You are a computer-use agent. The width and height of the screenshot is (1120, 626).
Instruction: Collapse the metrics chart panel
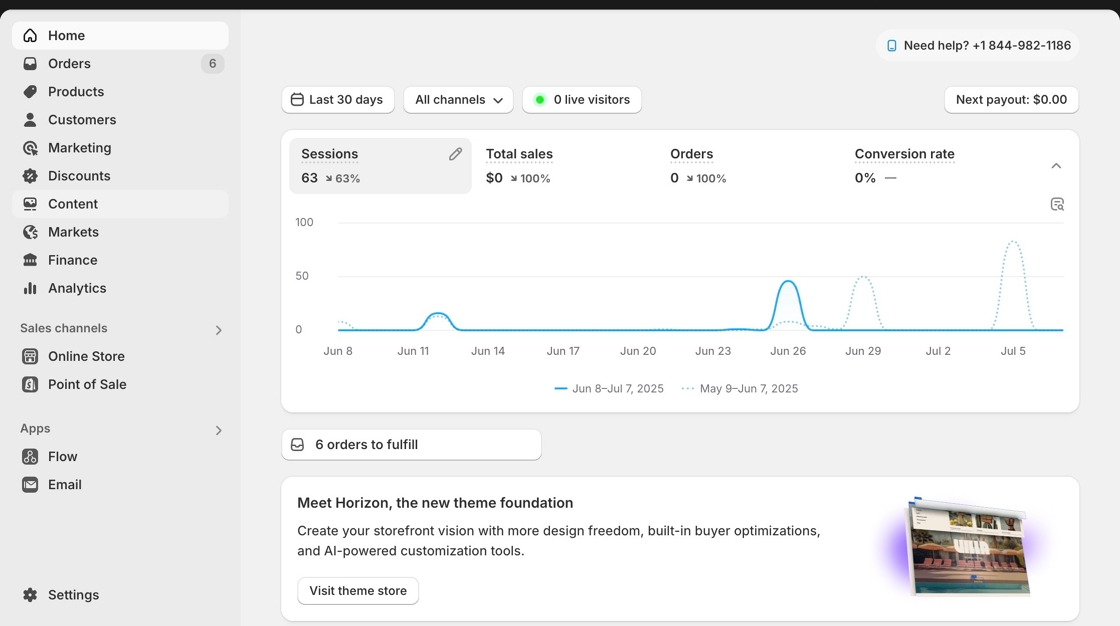click(x=1056, y=166)
